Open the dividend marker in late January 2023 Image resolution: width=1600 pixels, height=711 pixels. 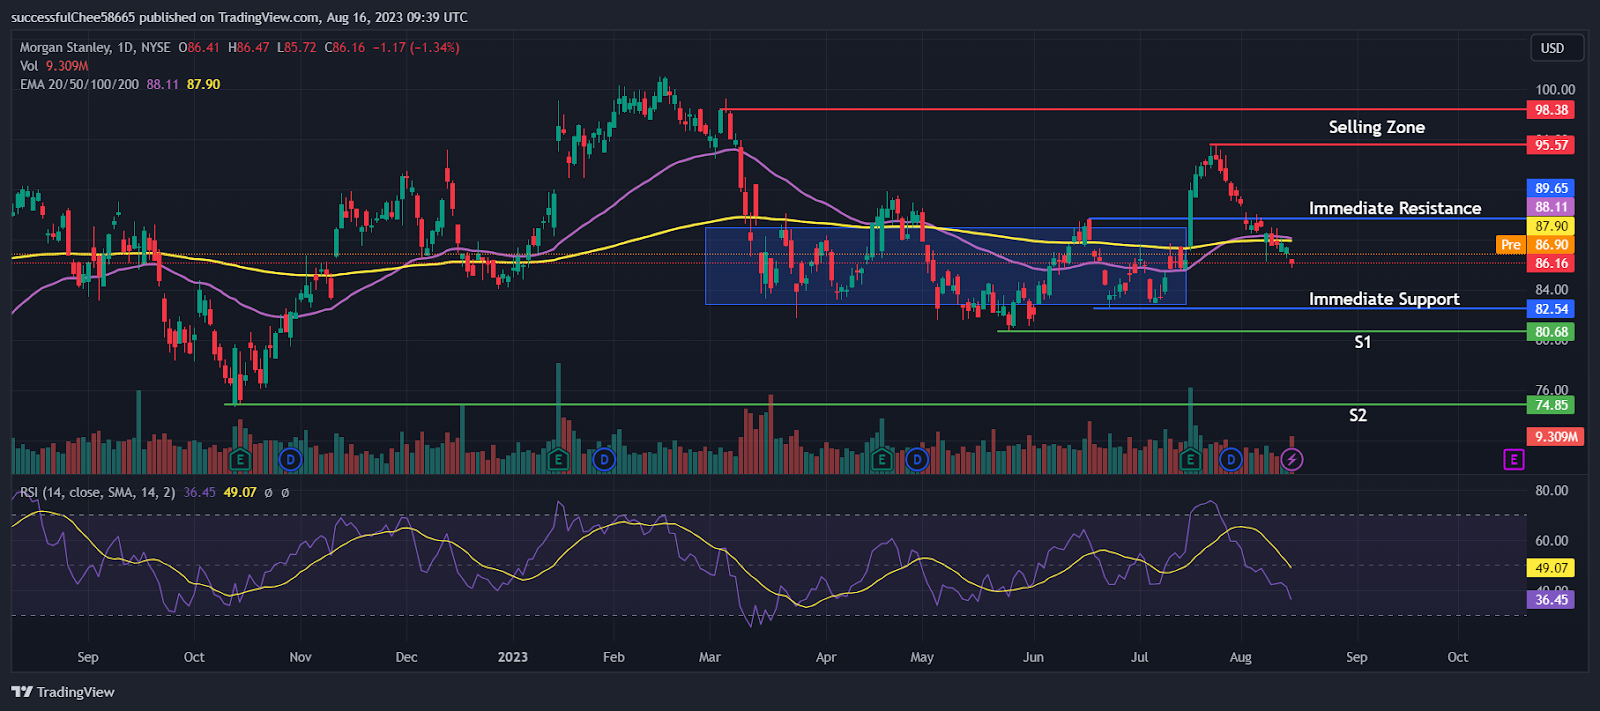(x=603, y=460)
